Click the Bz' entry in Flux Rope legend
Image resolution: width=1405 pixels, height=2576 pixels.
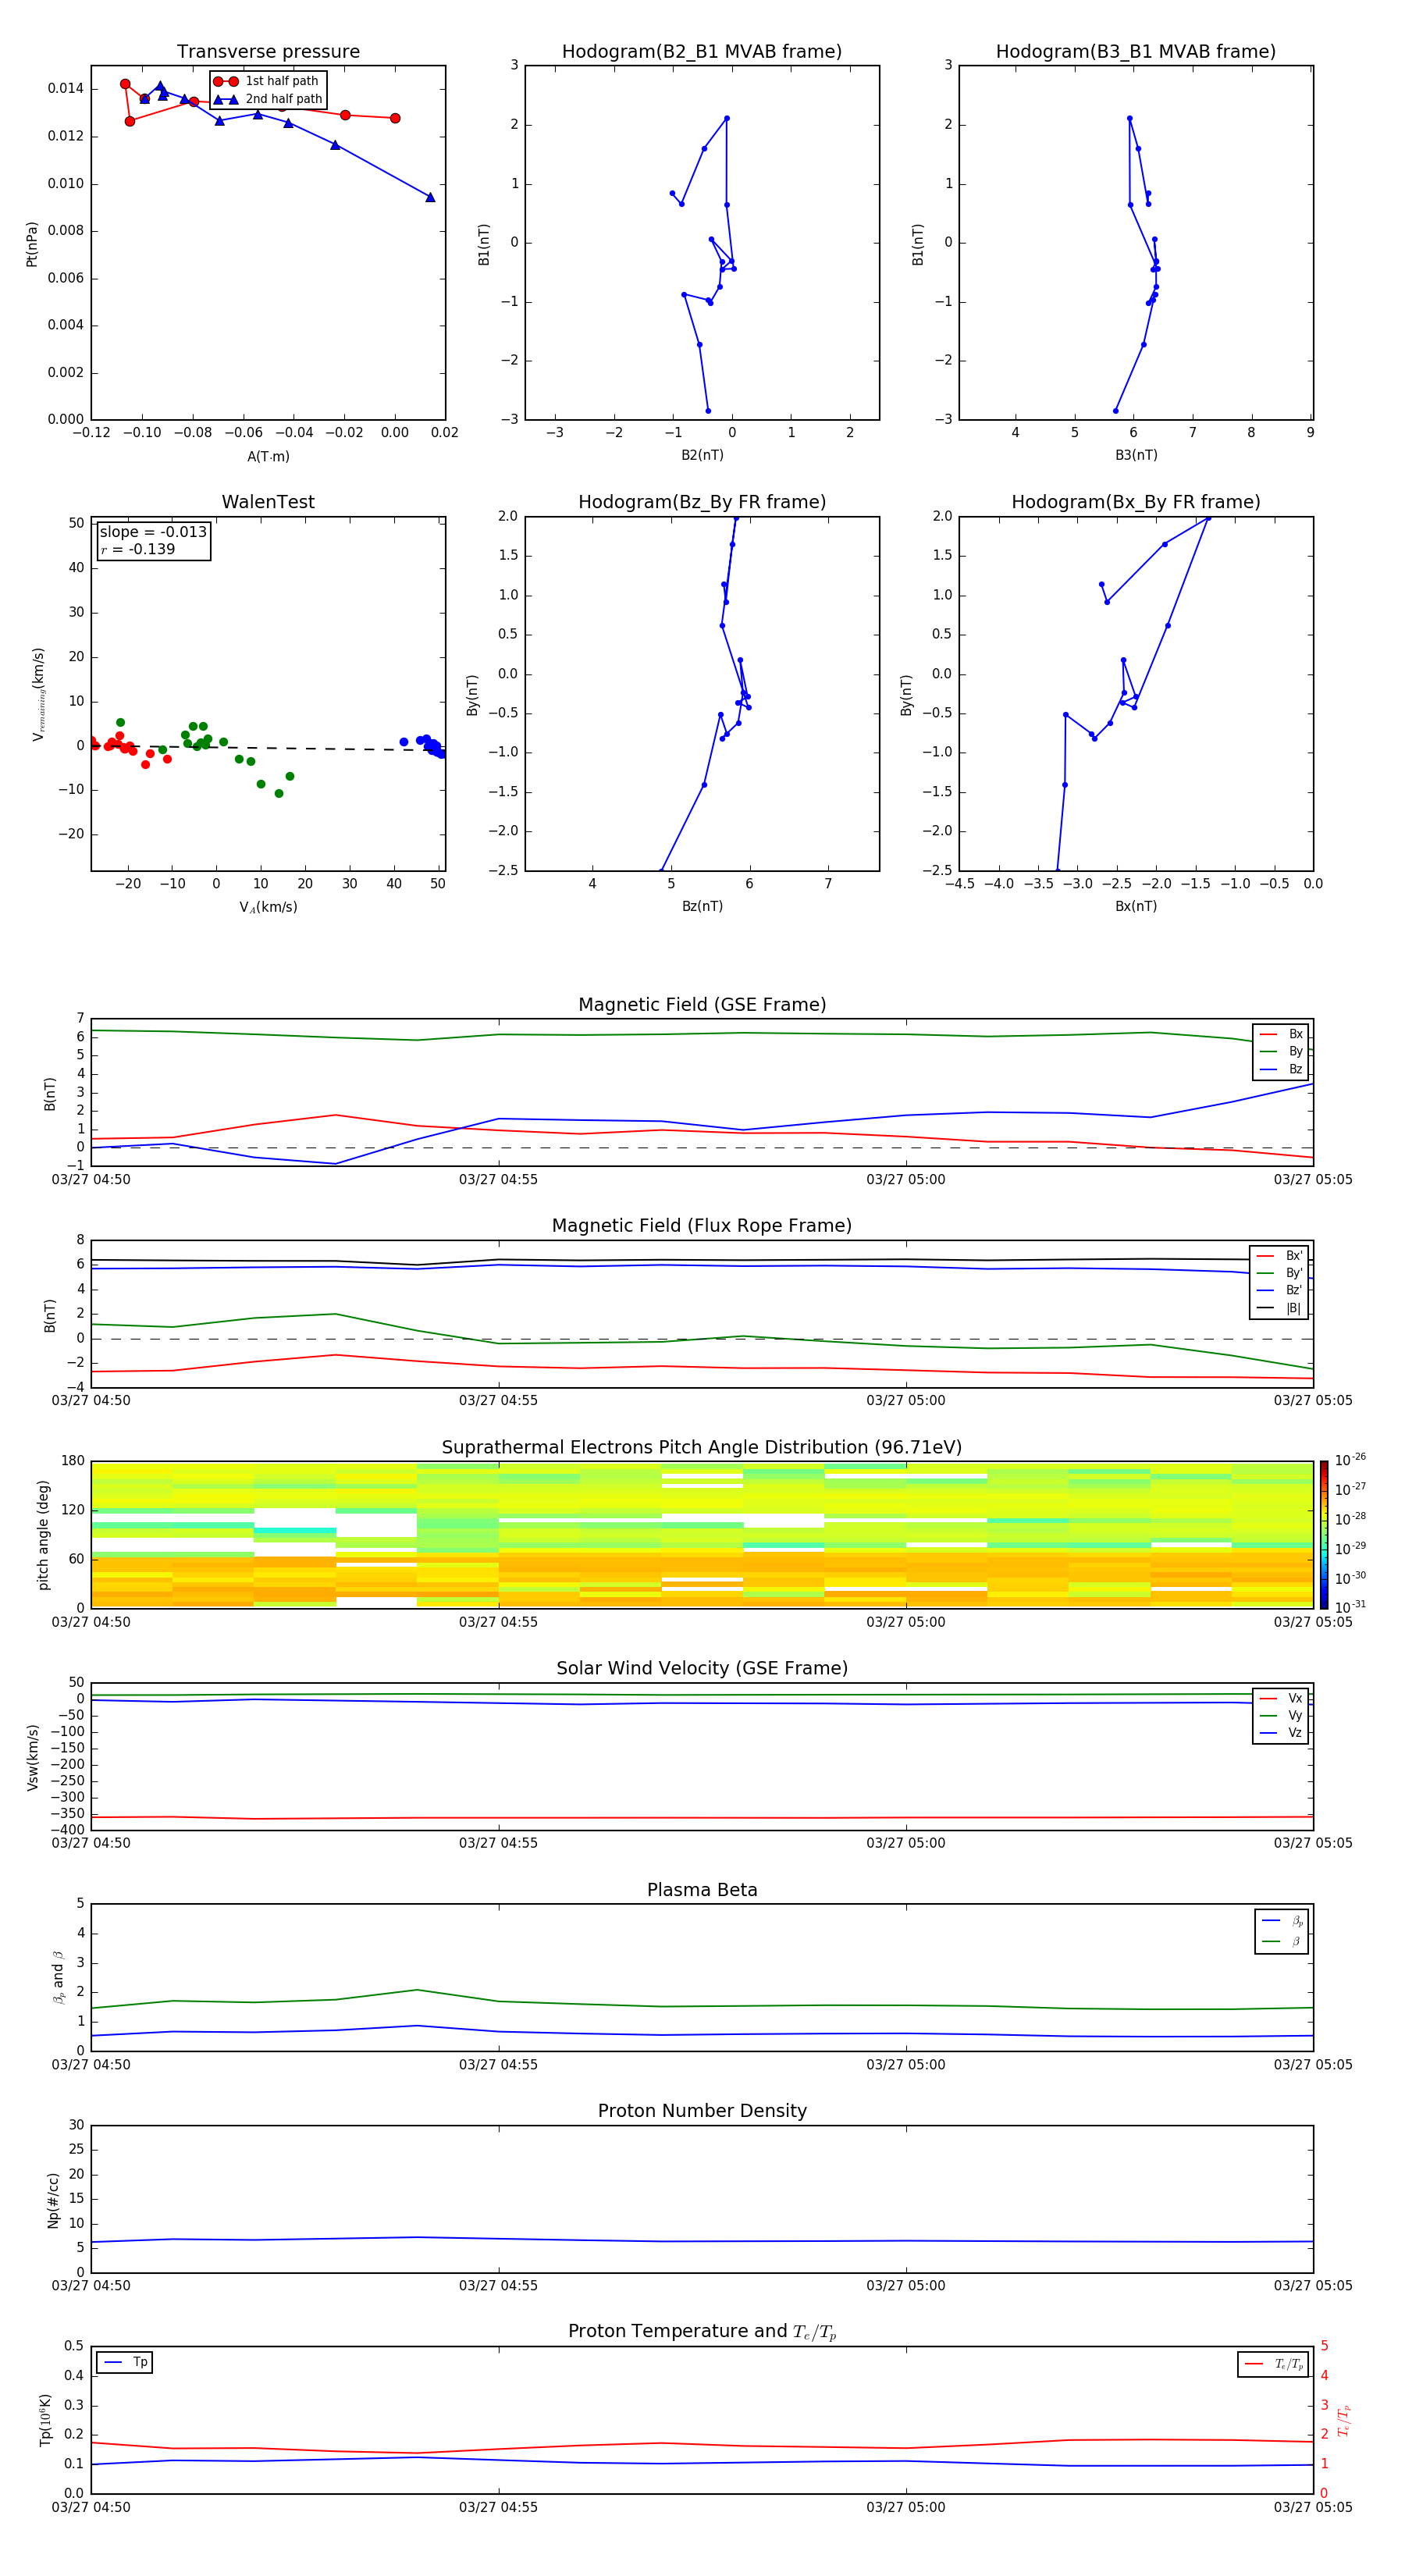[1279, 1290]
